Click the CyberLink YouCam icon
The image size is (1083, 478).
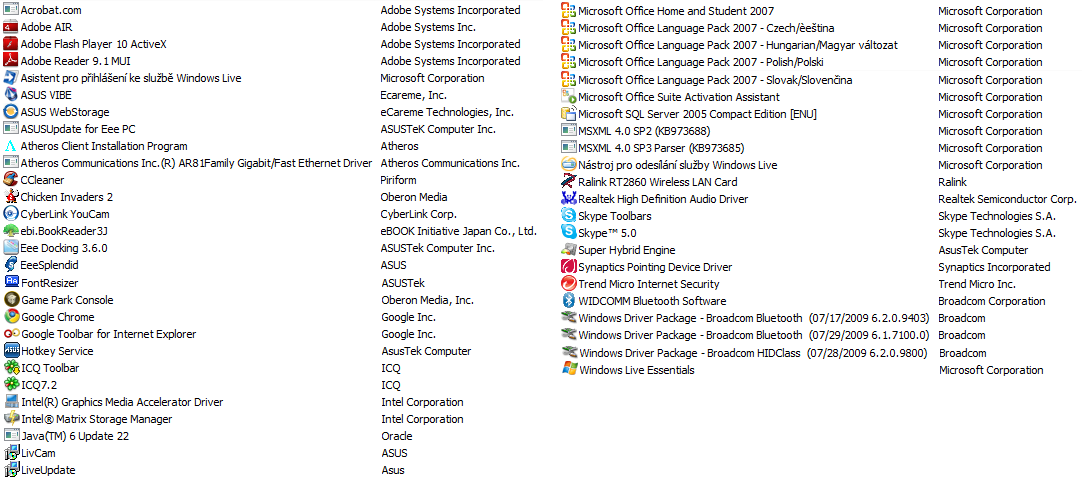(10, 214)
